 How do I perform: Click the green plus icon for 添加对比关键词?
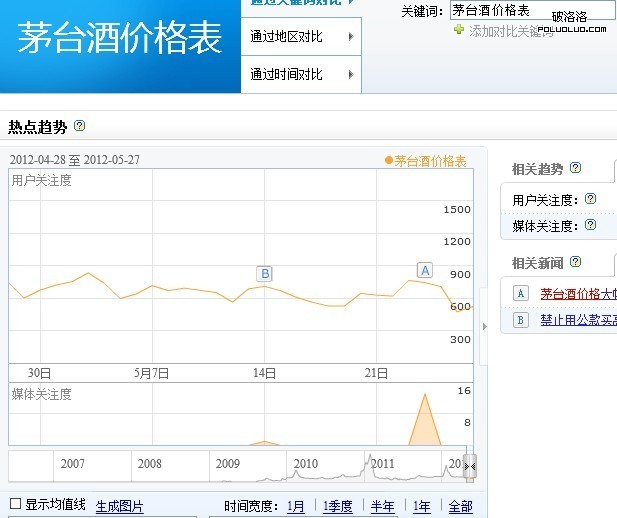(x=459, y=30)
